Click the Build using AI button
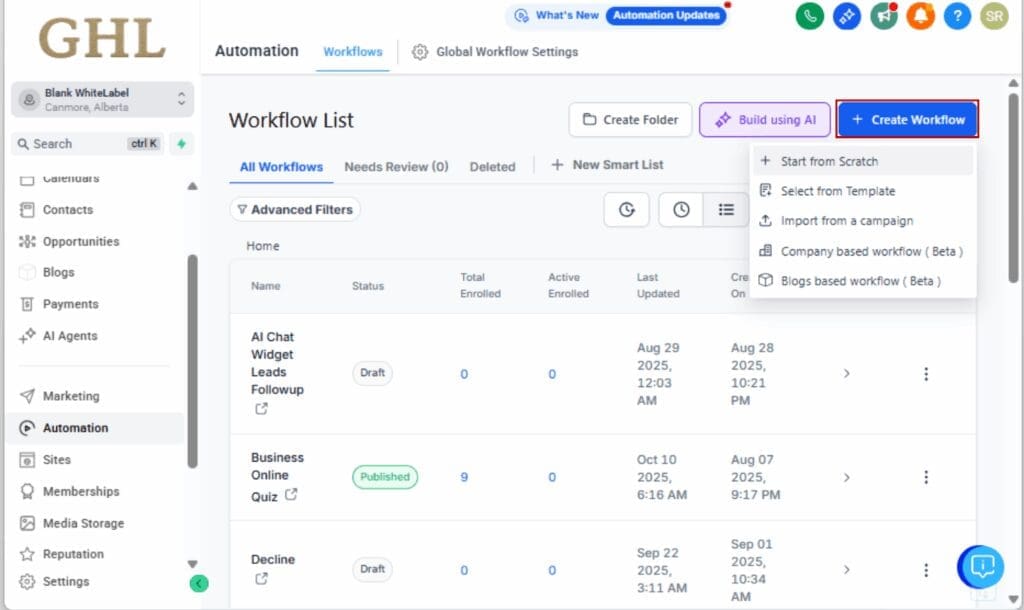Viewport: 1024px width, 610px height. (765, 120)
